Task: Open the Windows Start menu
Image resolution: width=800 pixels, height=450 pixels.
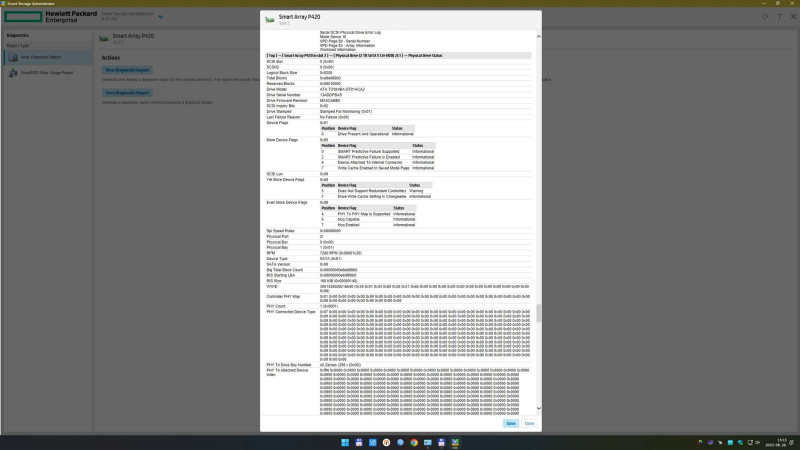Action: 345,442
